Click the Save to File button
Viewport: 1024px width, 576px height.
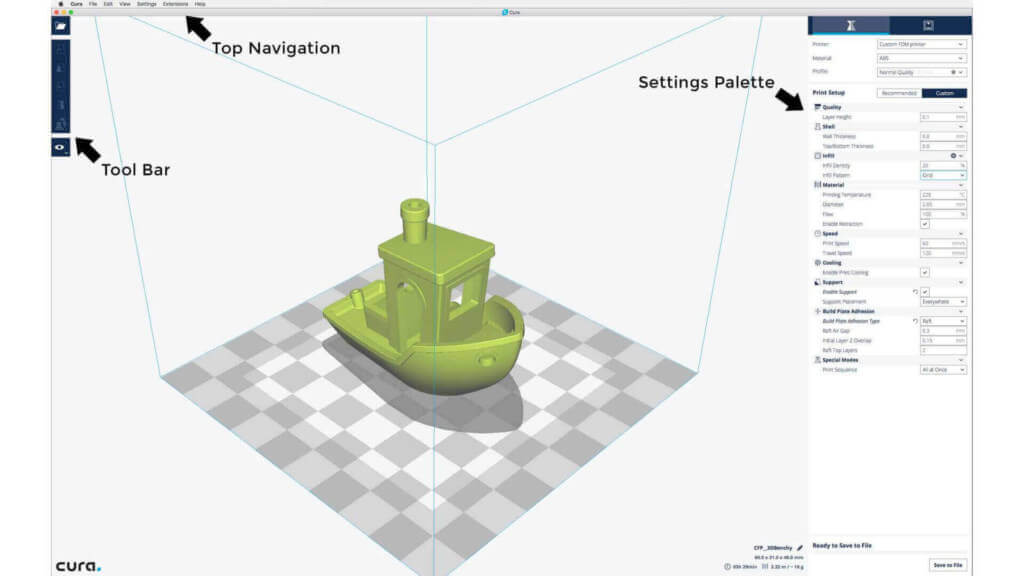[x=950, y=563]
